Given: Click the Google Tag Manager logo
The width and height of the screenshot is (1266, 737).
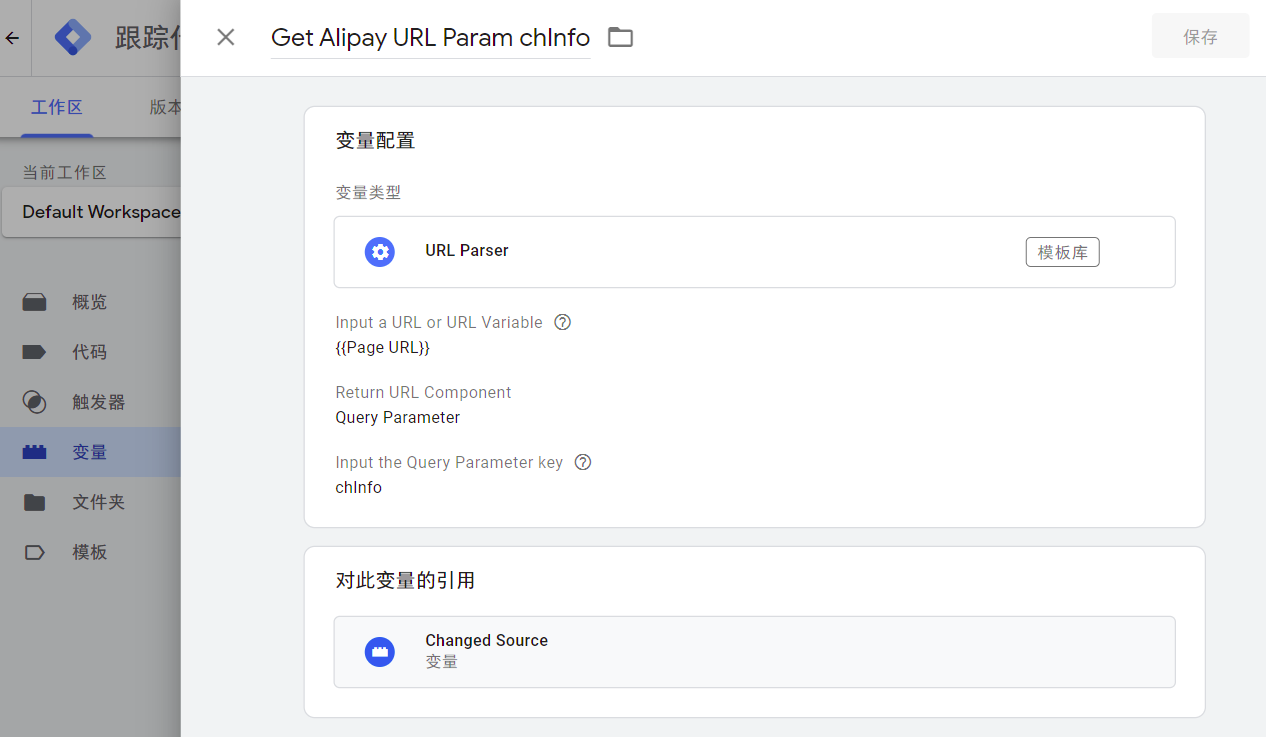Looking at the screenshot, I should point(73,38).
